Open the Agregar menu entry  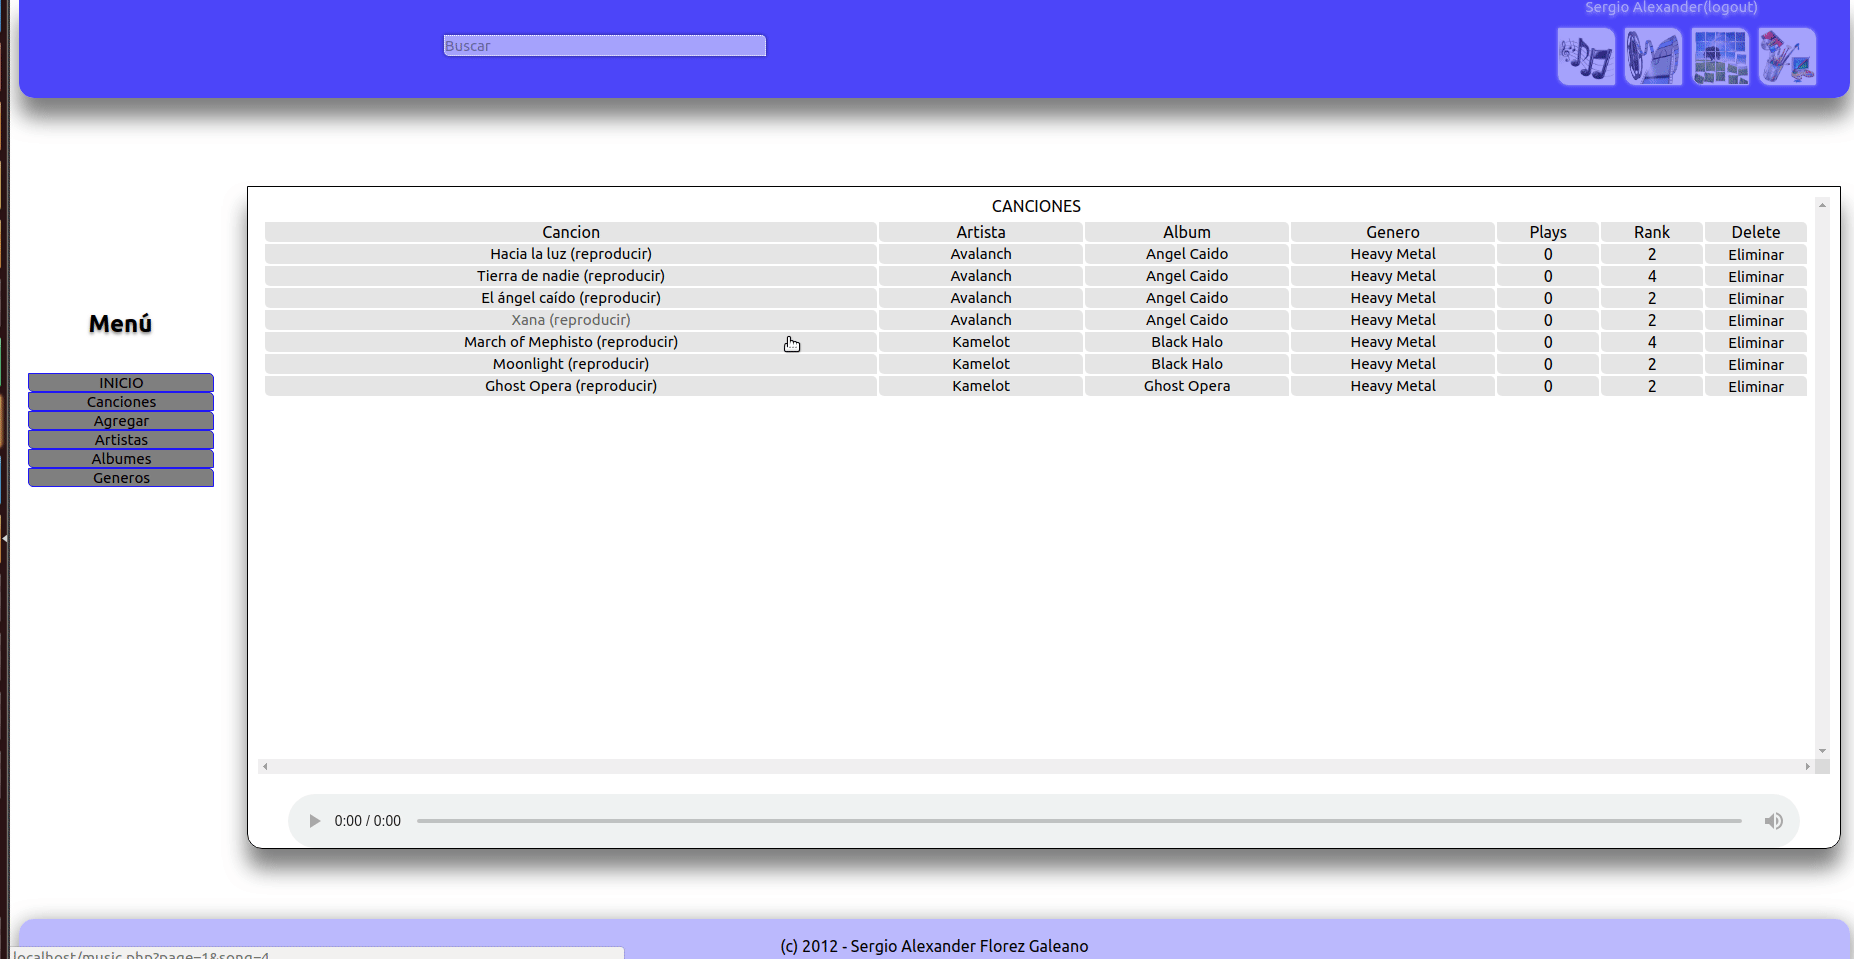point(121,420)
